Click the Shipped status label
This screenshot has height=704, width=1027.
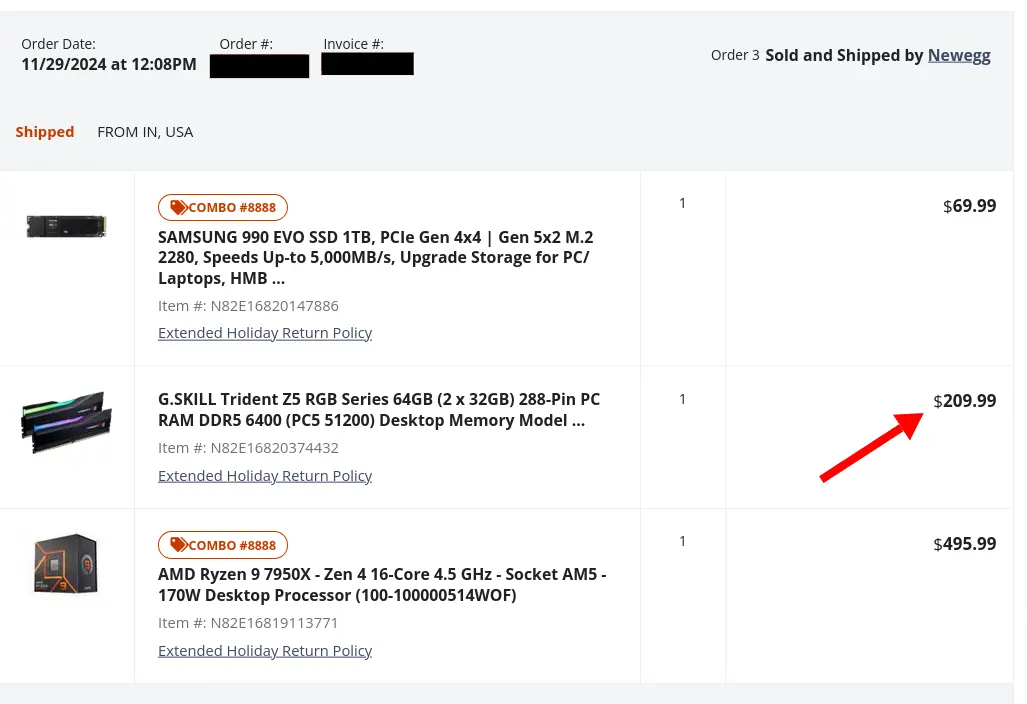coord(45,132)
